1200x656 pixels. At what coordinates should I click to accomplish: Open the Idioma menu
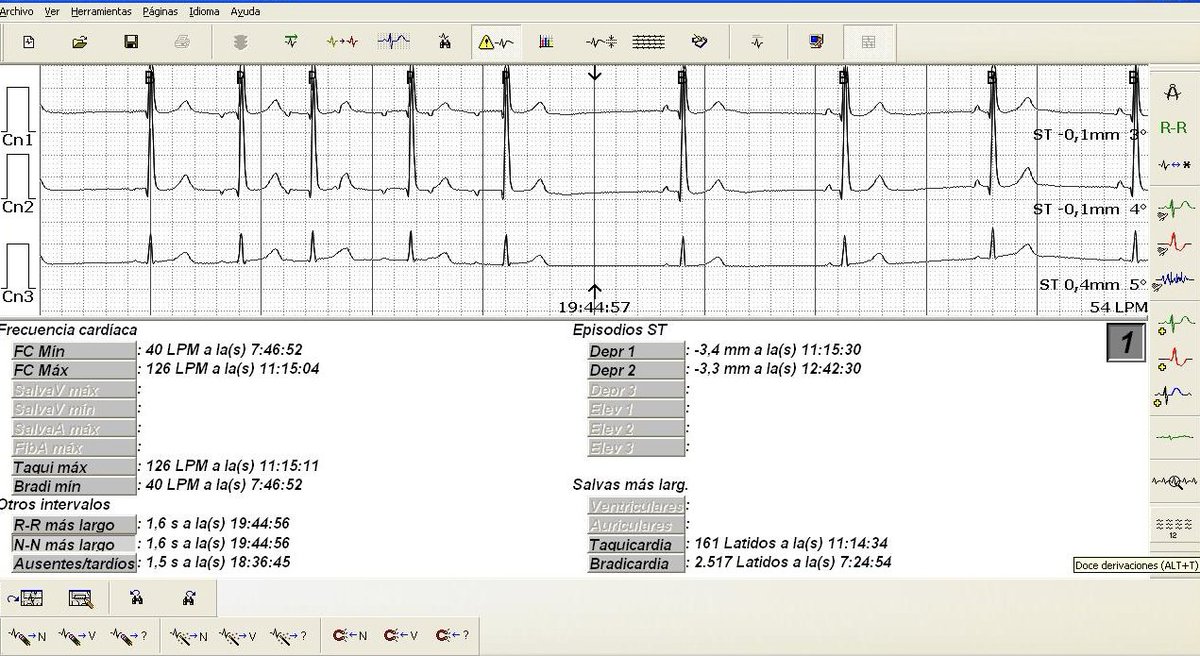(206, 12)
